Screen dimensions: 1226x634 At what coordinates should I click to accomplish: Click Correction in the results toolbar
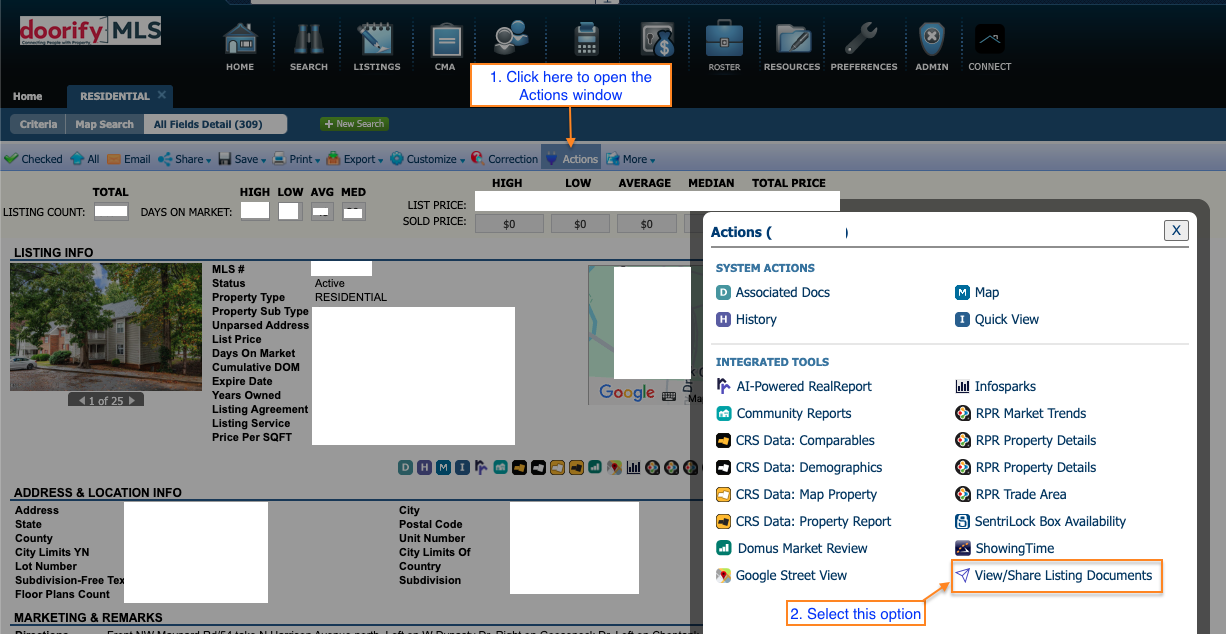pos(505,159)
